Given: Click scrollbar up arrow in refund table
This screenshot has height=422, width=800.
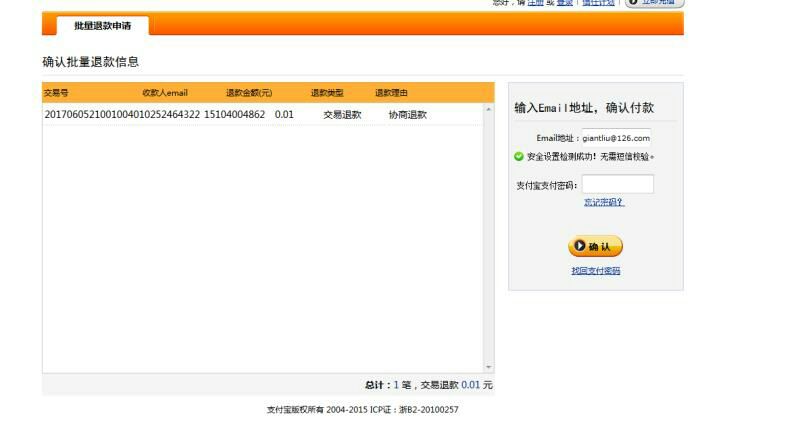Looking at the screenshot, I should [489, 109].
